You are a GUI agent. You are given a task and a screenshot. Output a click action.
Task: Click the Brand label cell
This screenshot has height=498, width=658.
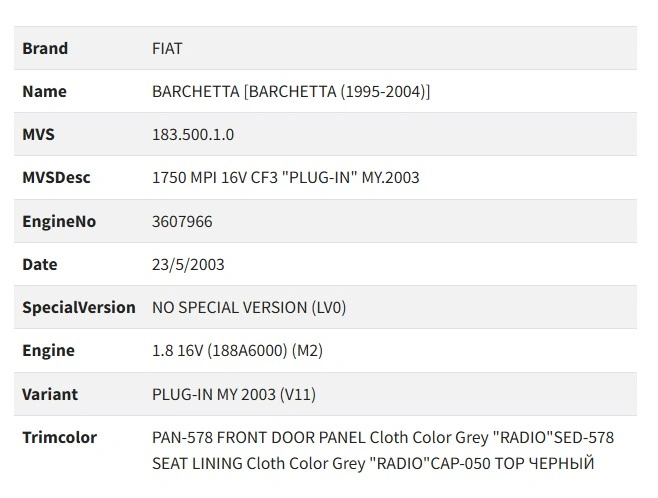point(45,48)
